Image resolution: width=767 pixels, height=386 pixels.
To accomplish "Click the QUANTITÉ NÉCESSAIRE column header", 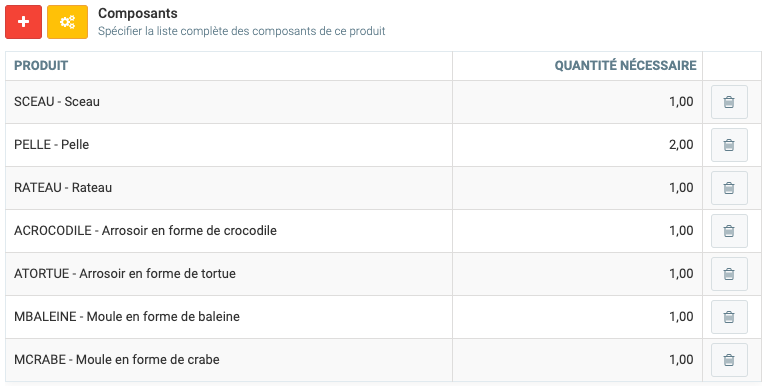I will tap(625, 66).
